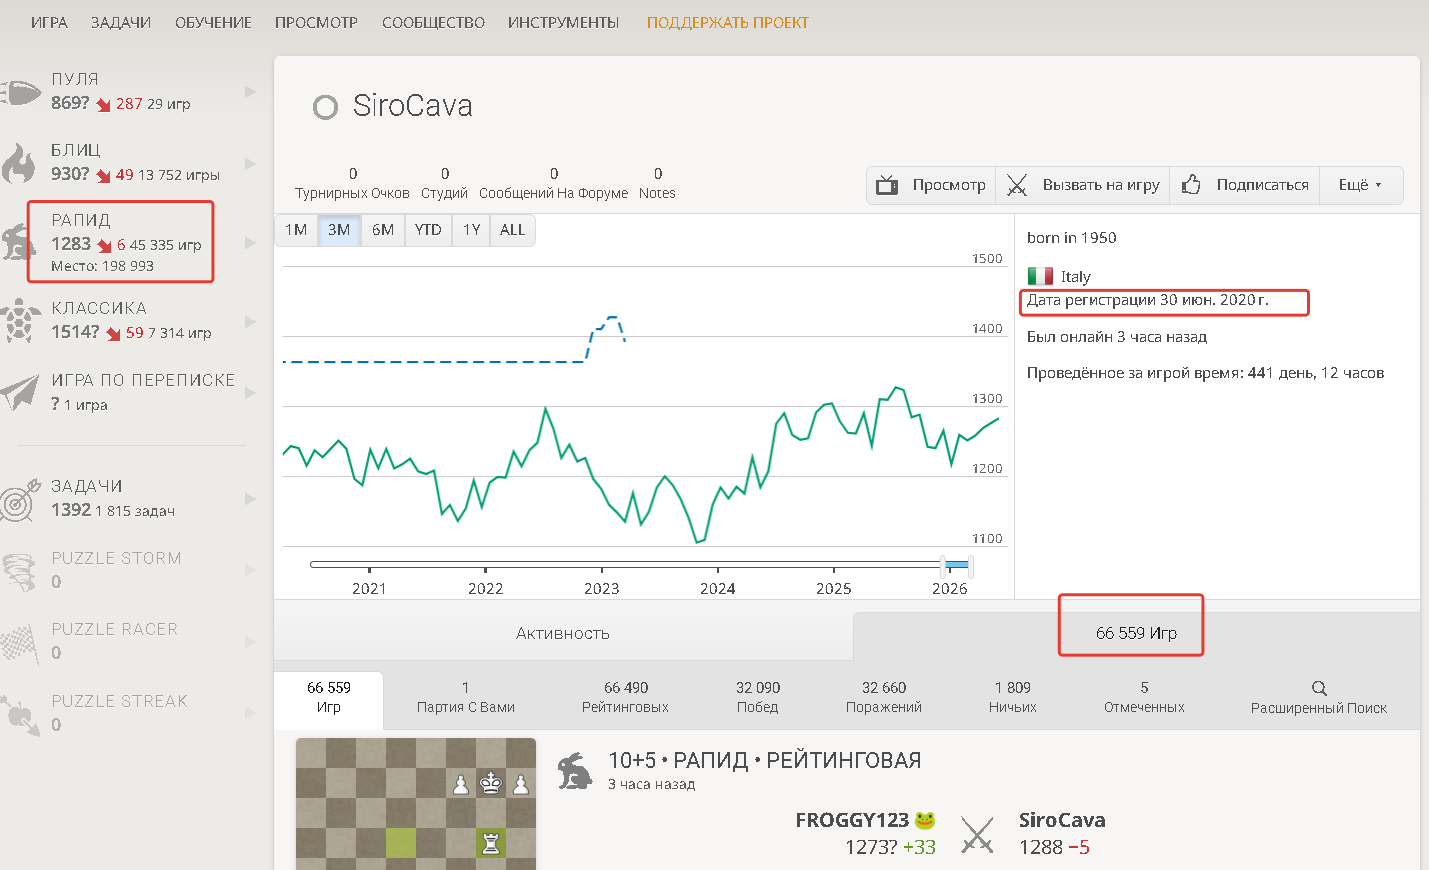The width and height of the screenshot is (1429, 870).
Task: Select the 66 559 Игр filter
Action: point(329,697)
